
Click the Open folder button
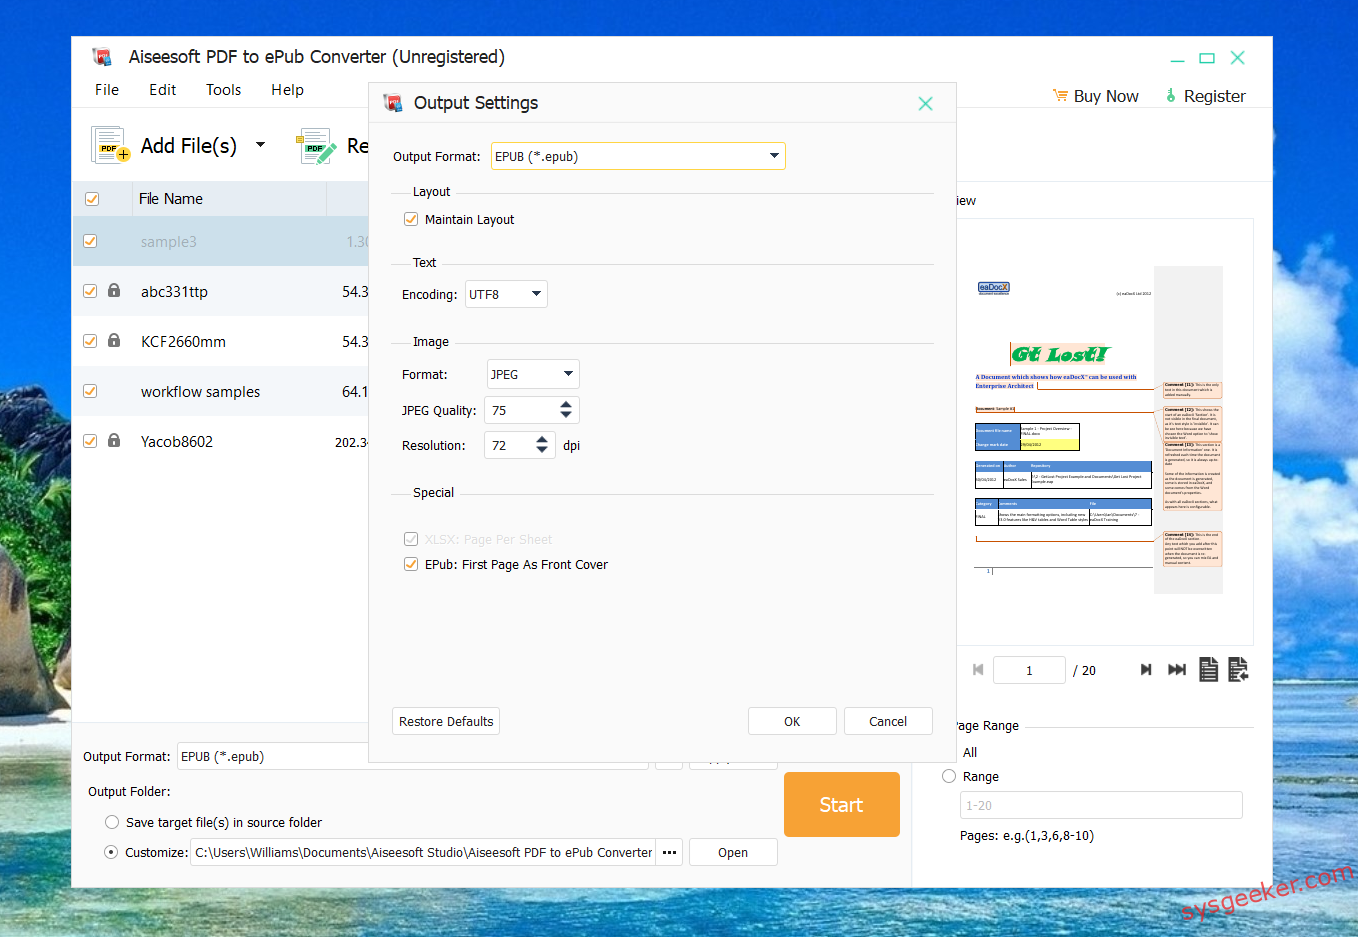pos(733,853)
